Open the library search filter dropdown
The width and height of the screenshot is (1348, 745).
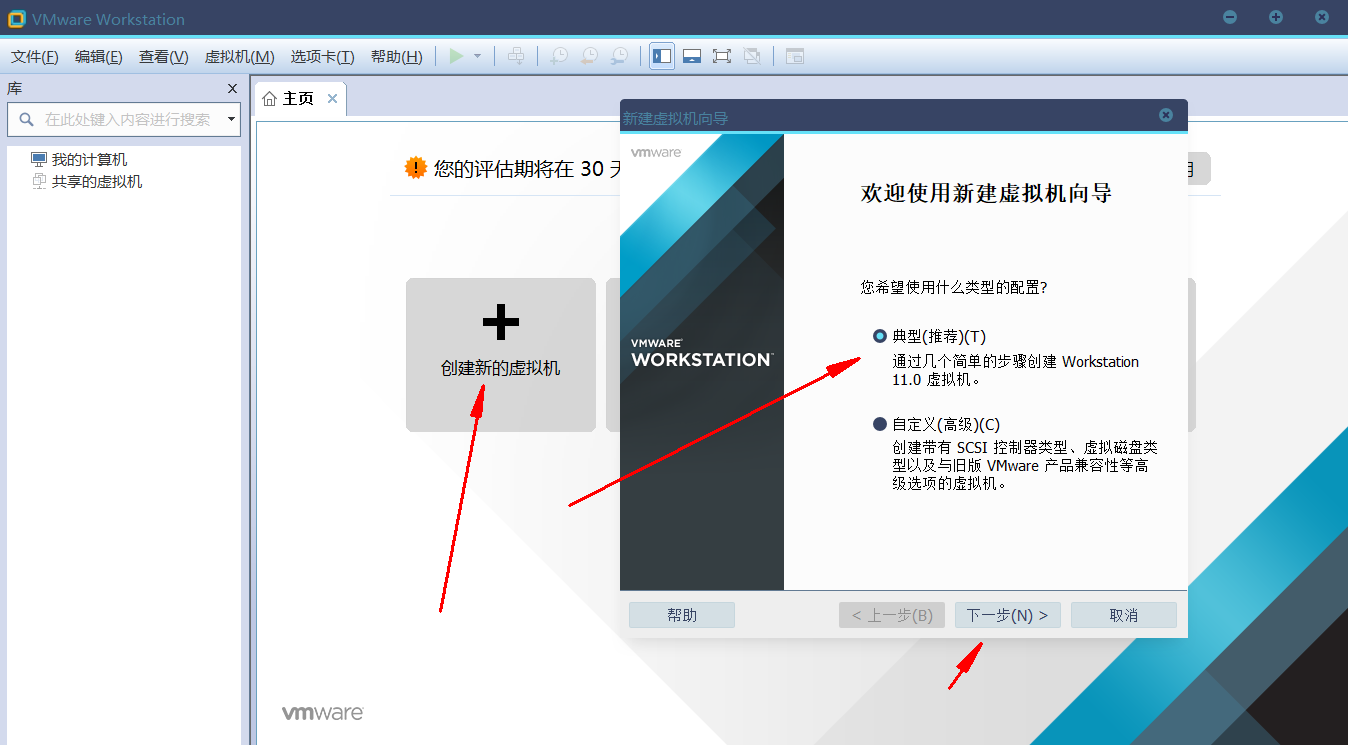pos(232,119)
